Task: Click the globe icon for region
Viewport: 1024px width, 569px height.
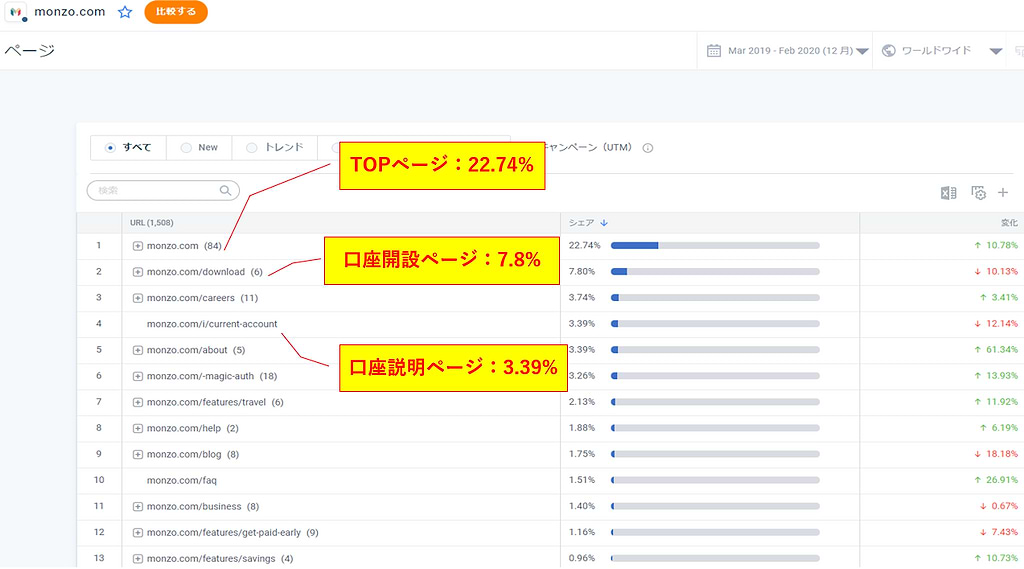Action: (888, 50)
